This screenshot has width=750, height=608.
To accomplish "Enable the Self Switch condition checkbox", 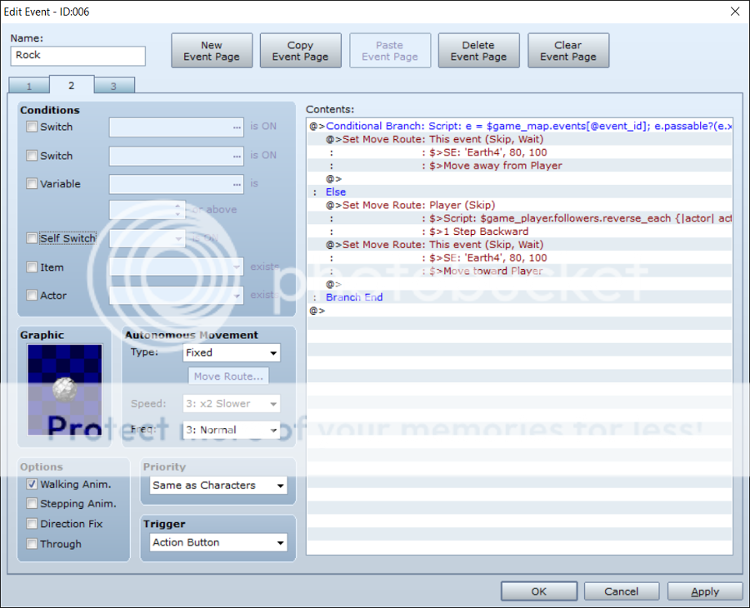I will [x=33, y=239].
